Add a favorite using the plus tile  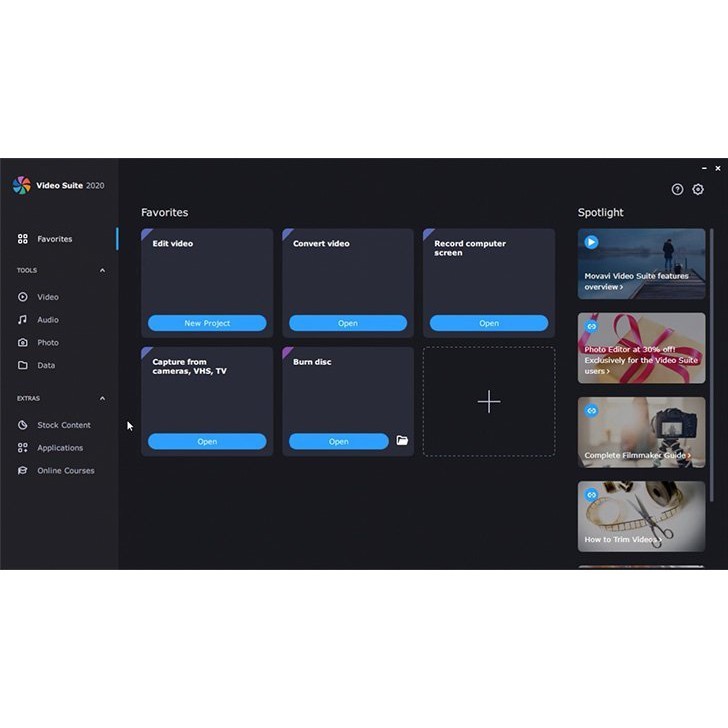488,402
